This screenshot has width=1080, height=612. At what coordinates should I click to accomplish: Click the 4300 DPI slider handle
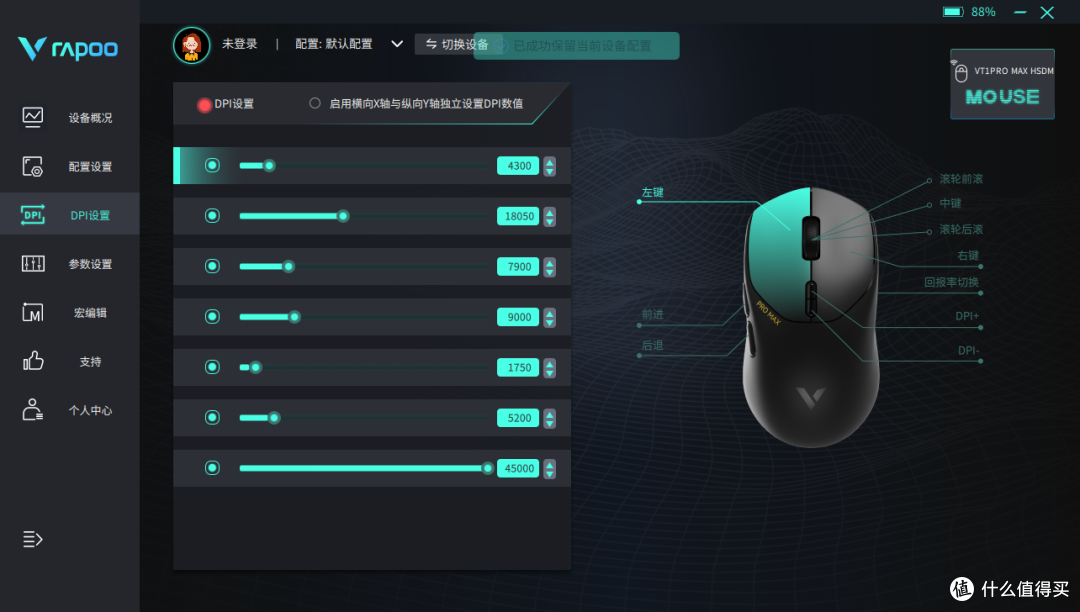(269, 165)
